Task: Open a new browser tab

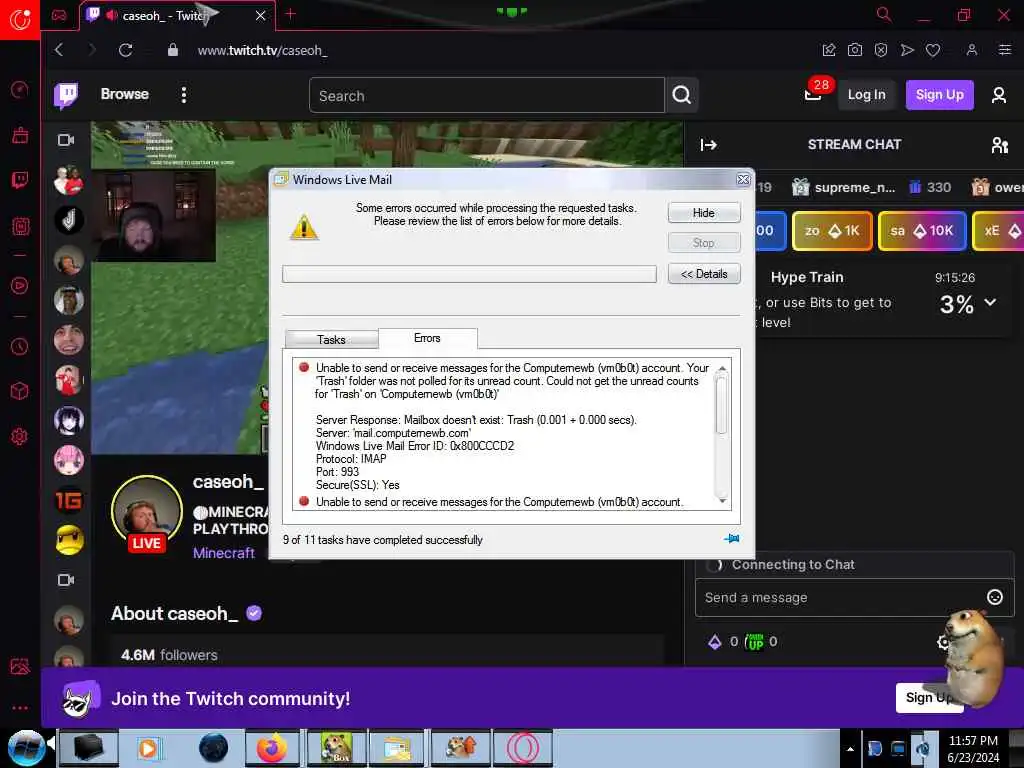Action: [291, 14]
